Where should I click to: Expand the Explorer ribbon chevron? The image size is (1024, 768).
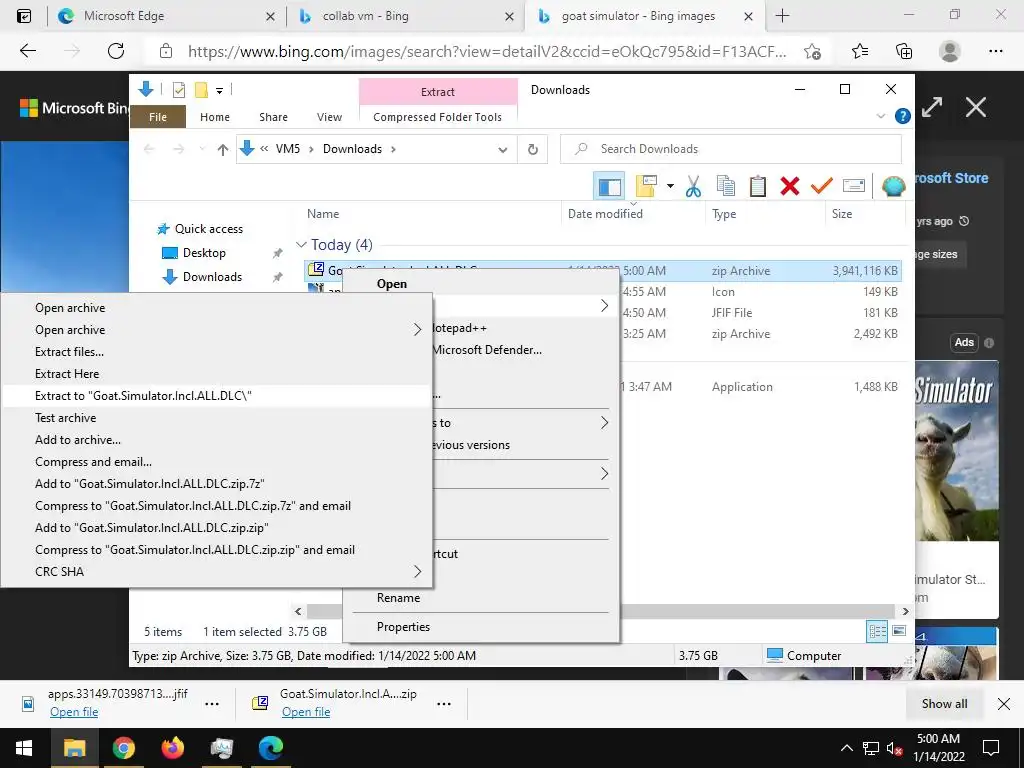(x=880, y=116)
